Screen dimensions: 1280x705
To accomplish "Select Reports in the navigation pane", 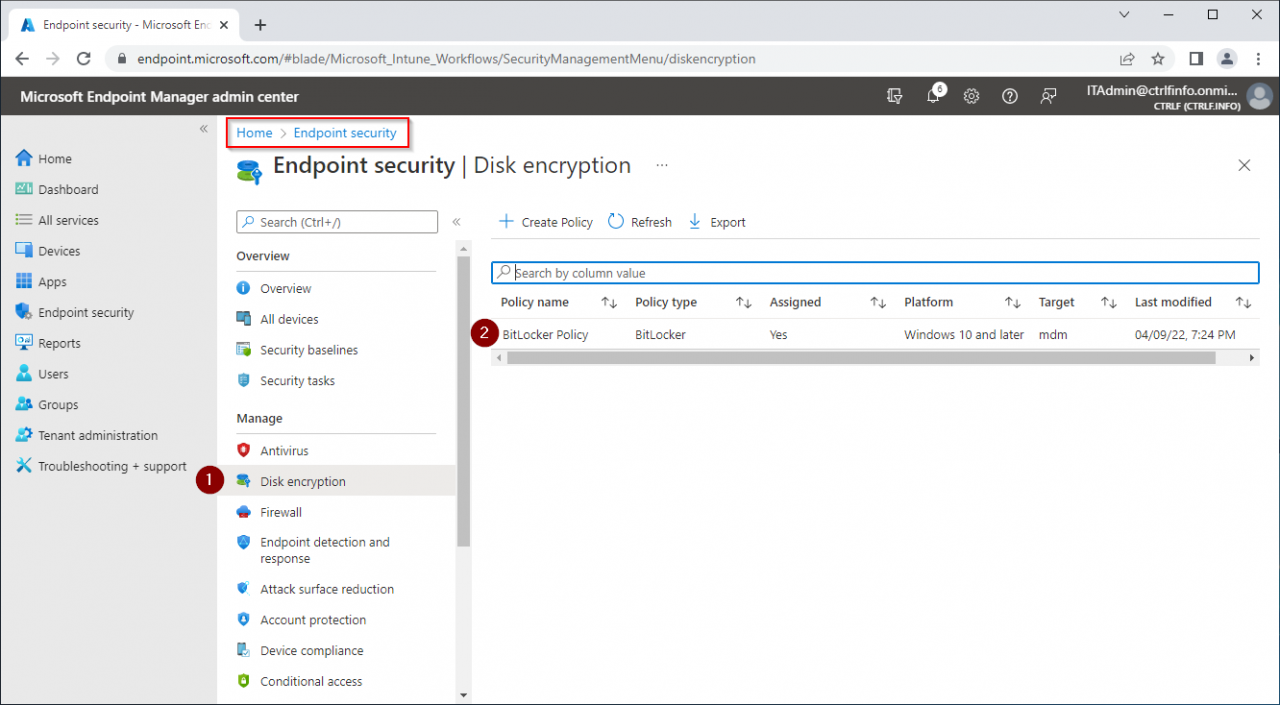I will tap(59, 342).
